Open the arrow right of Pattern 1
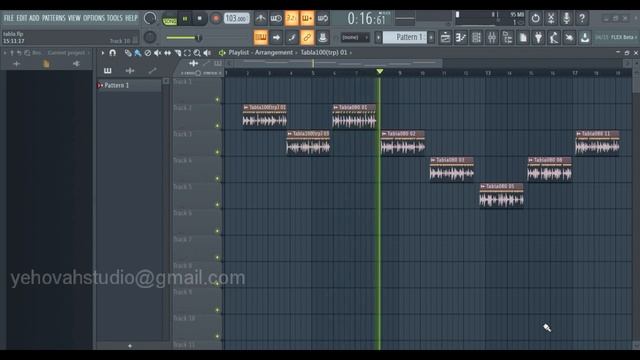The image size is (640, 360). point(431,38)
